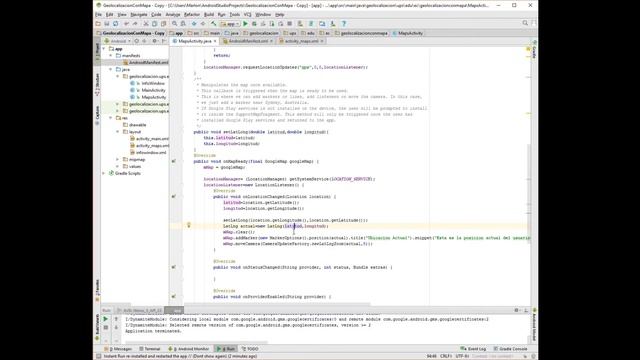Open the Help question mark icon
The image size is (640, 360).
point(344,24)
